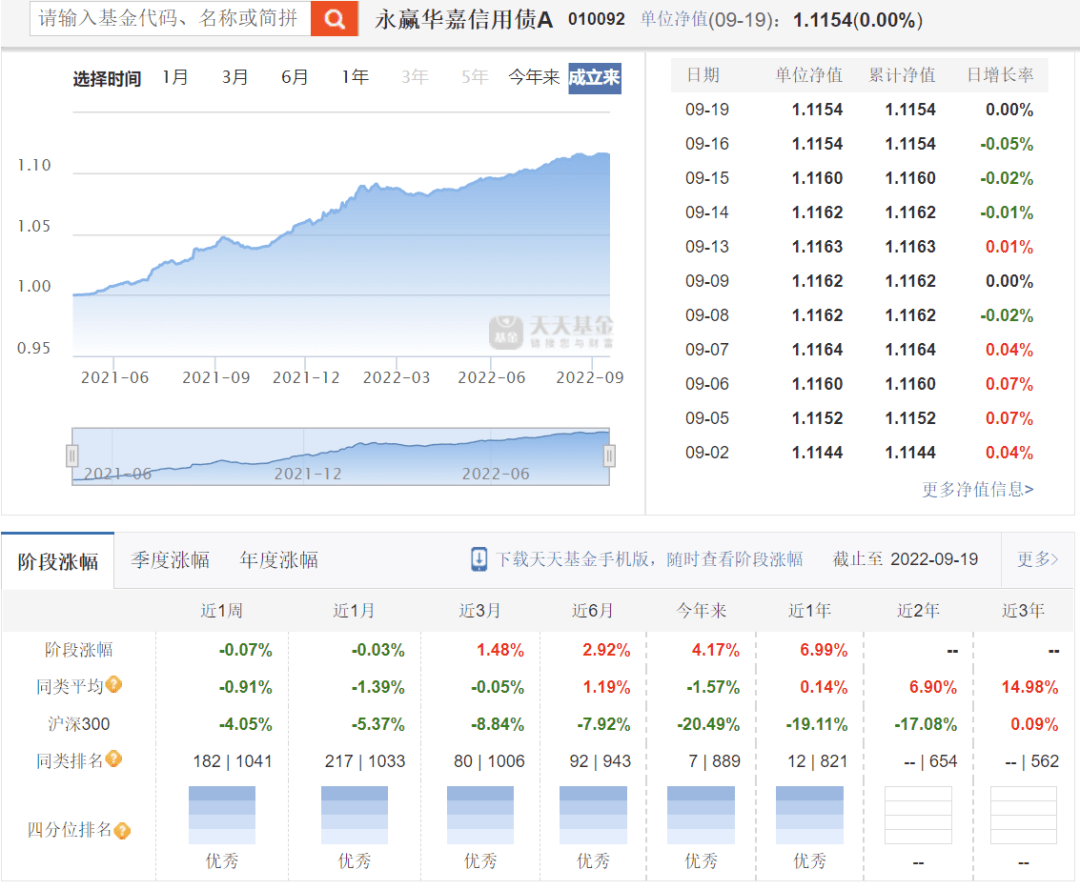Click the 截止至 2022-09-19 date text

tap(905, 559)
